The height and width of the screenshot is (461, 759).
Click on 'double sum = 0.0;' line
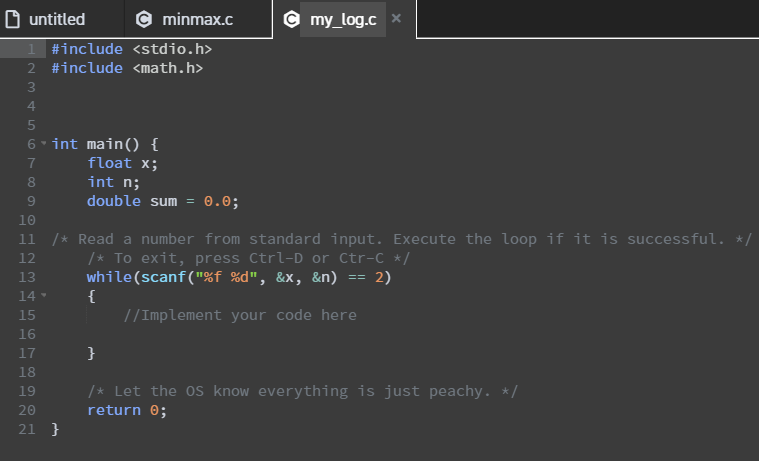point(163,201)
